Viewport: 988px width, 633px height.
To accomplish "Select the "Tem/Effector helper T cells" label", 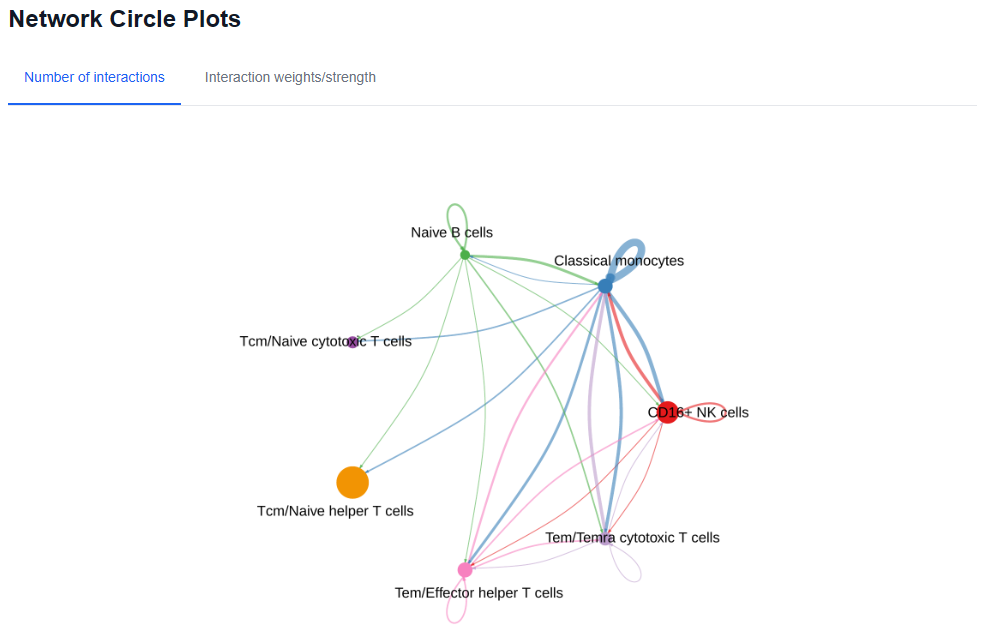I will [479, 593].
